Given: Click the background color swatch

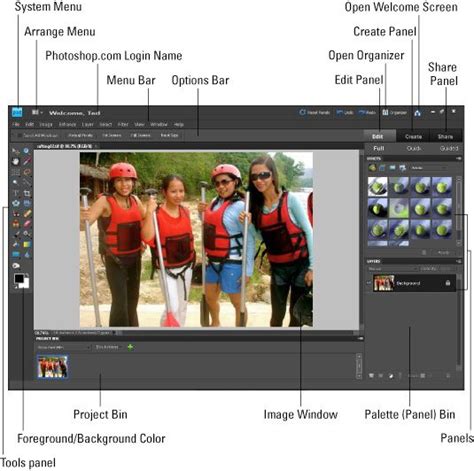Looking at the screenshot, I should pyautogui.click(x=25, y=284).
